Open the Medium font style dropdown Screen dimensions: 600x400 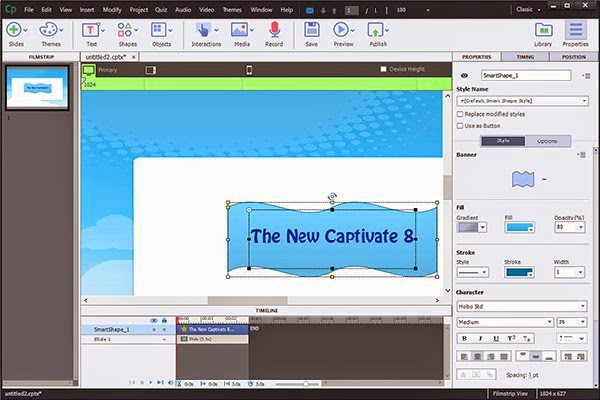coord(505,322)
